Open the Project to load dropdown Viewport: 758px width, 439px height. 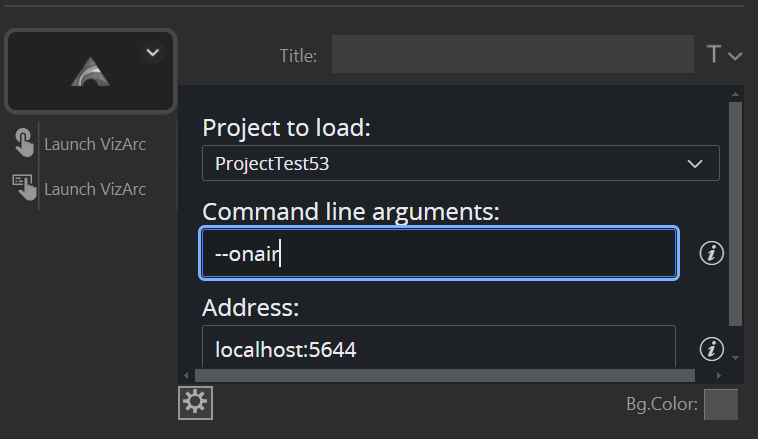tap(460, 163)
